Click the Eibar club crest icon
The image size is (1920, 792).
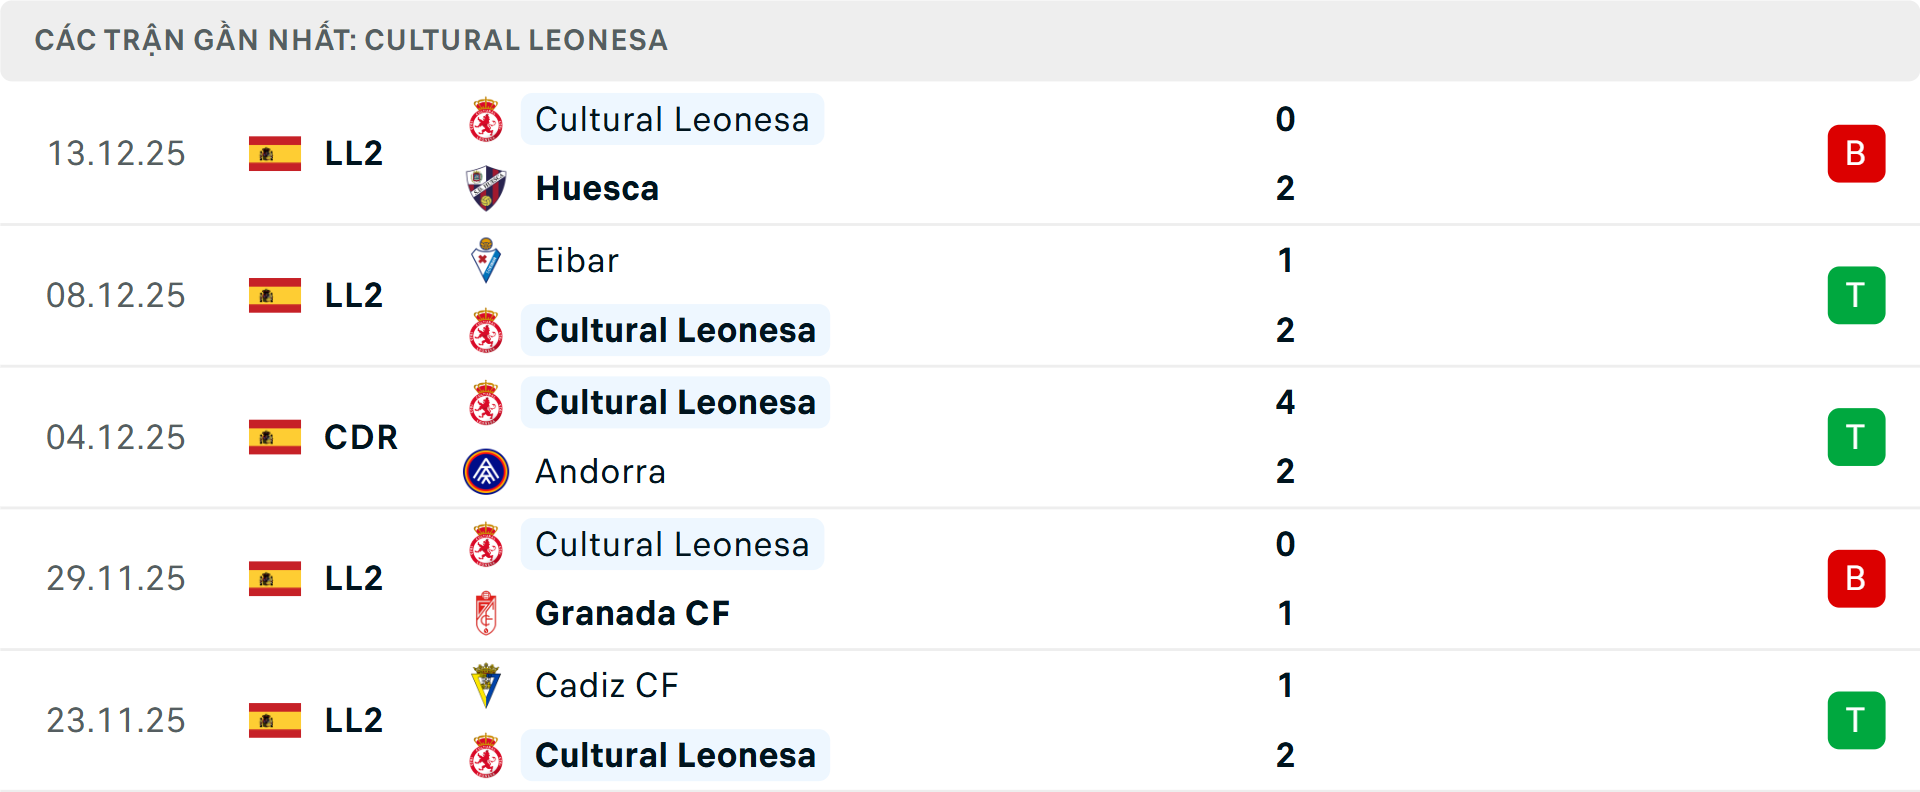click(x=486, y=260)
